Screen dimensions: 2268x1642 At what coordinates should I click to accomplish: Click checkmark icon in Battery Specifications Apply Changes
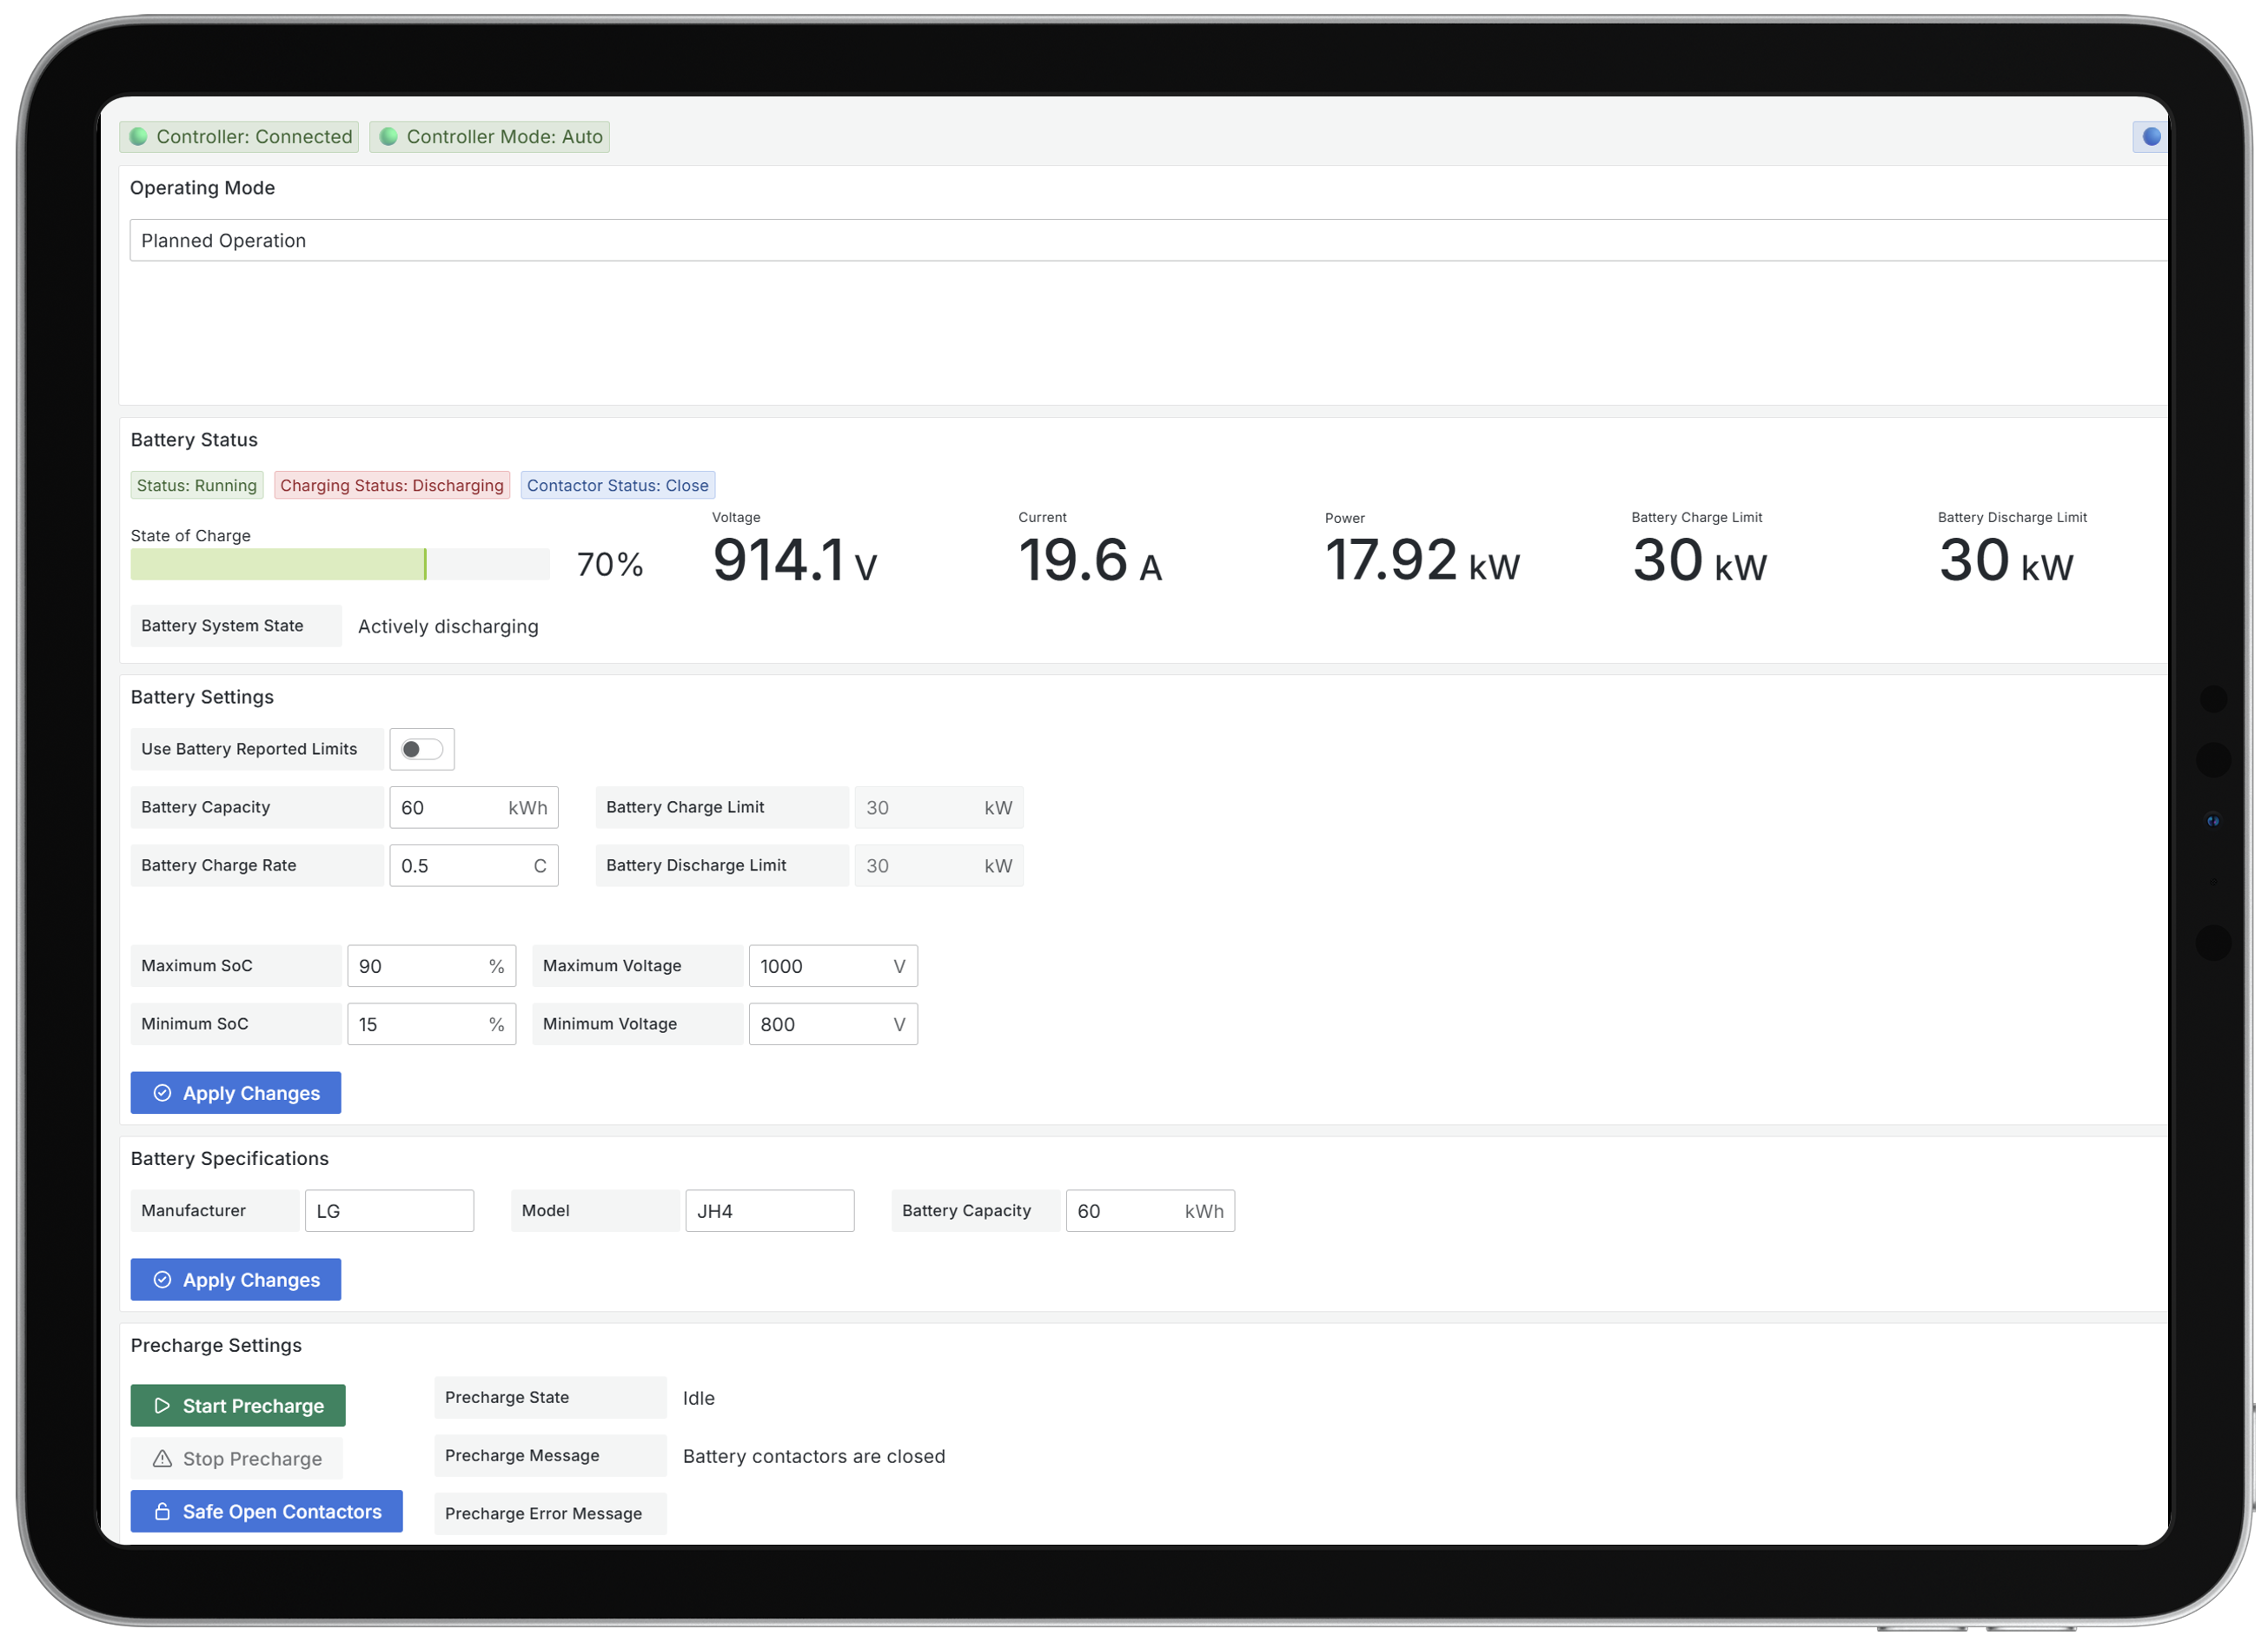(162, 1280)
